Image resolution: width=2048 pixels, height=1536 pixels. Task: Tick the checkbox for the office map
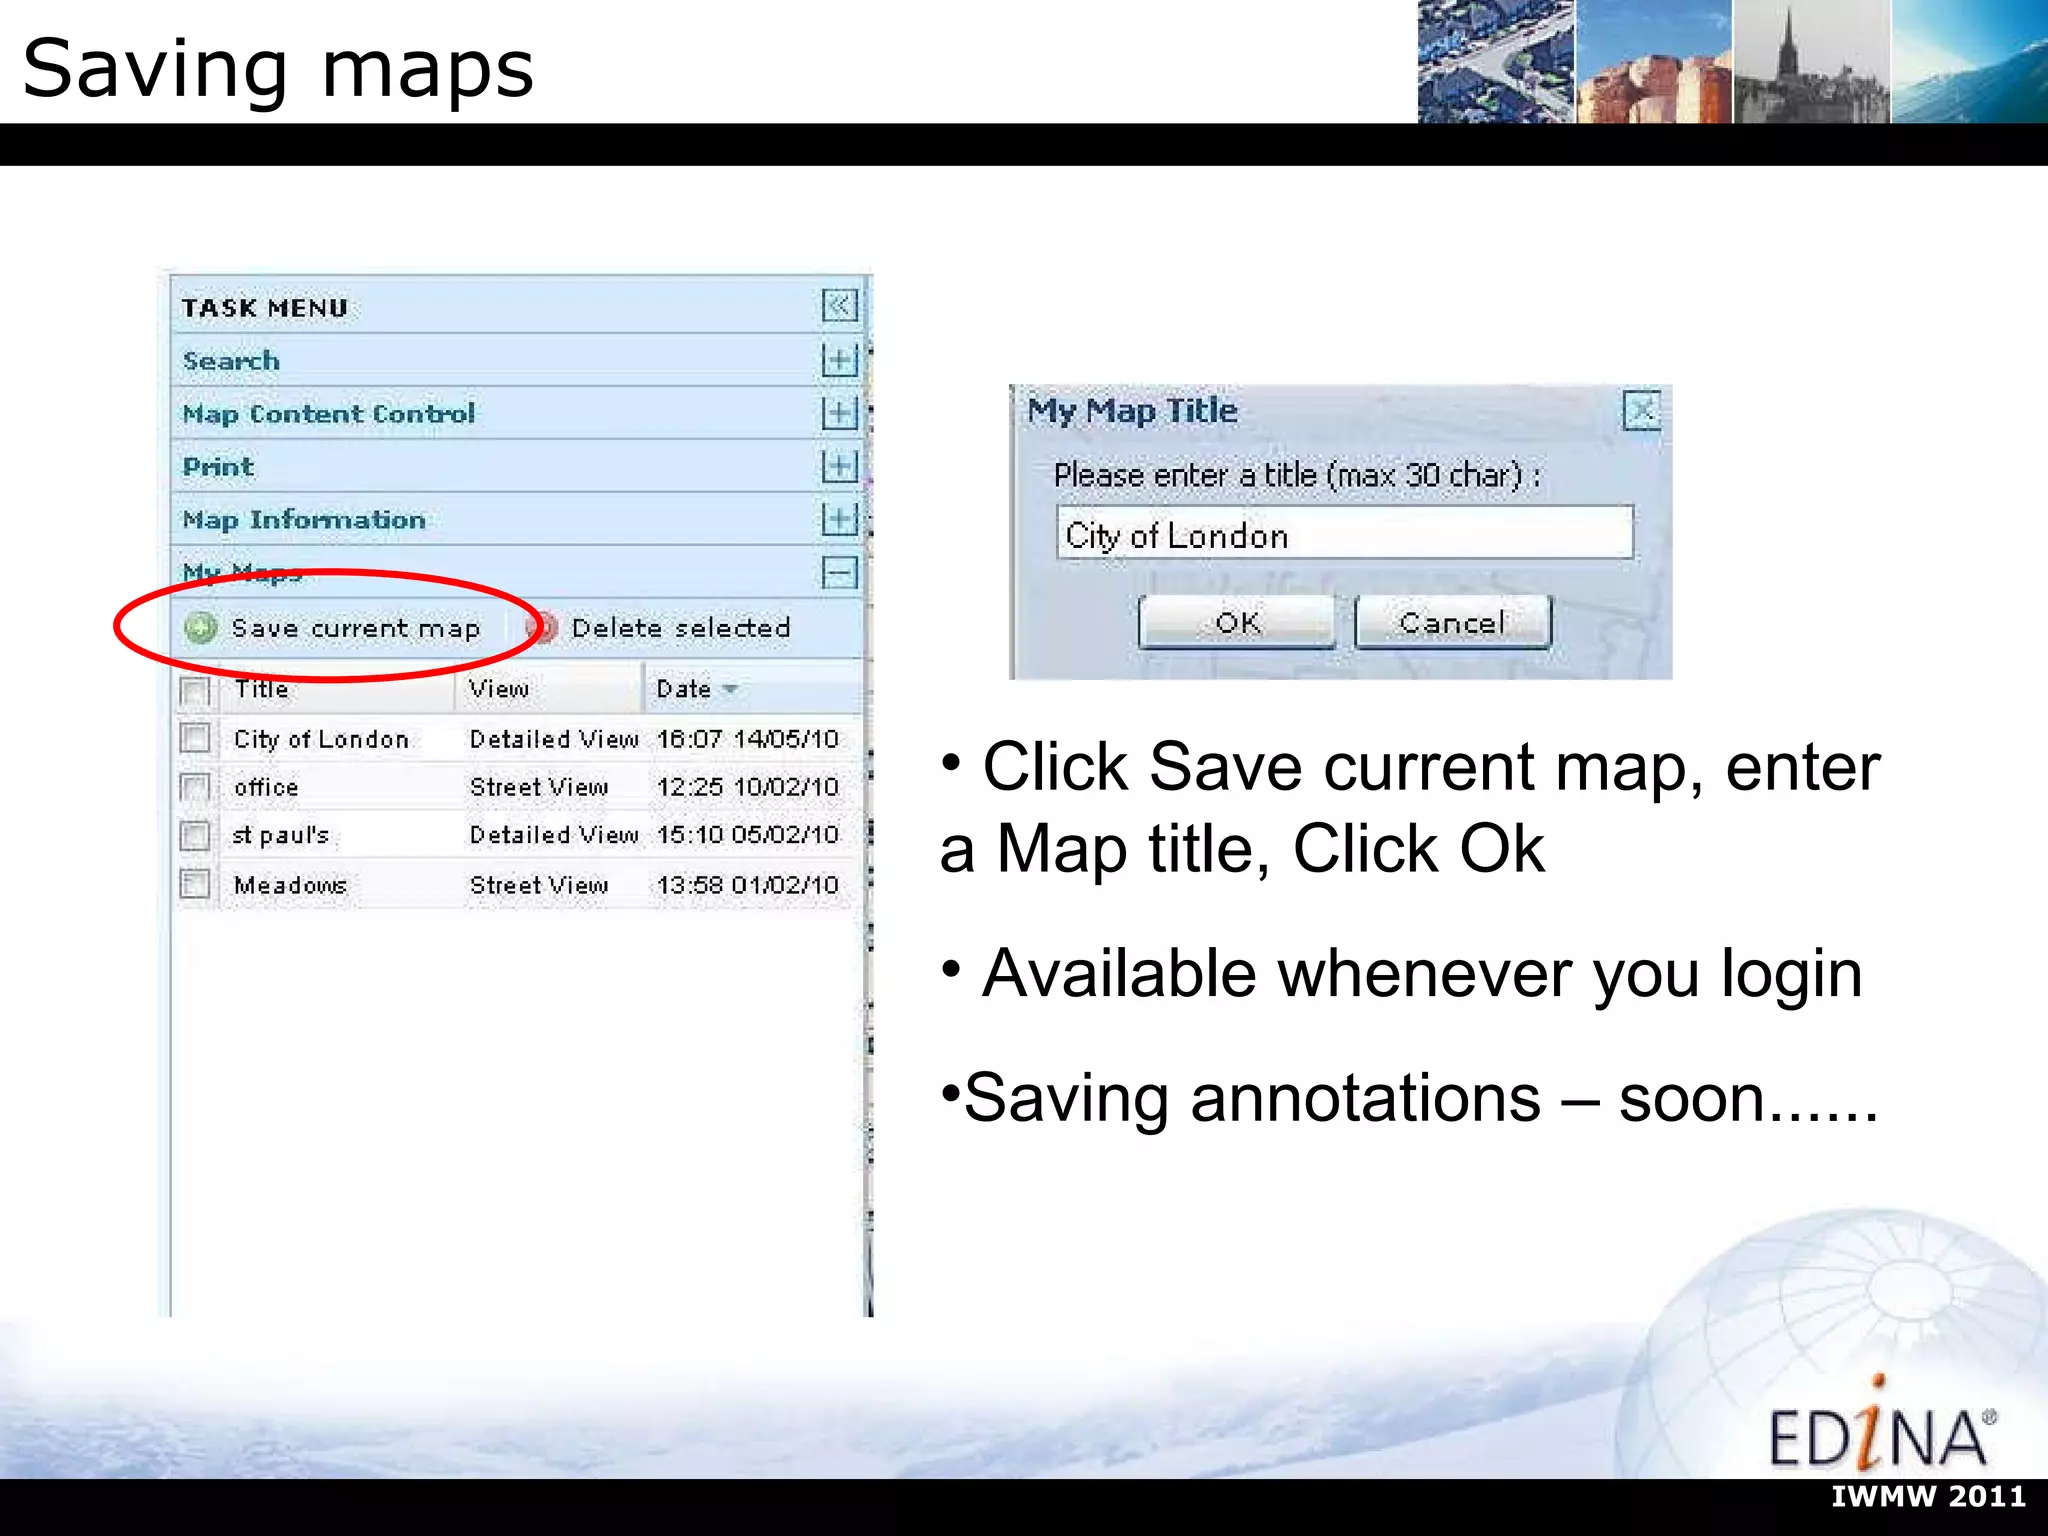[x=195, y=787]
